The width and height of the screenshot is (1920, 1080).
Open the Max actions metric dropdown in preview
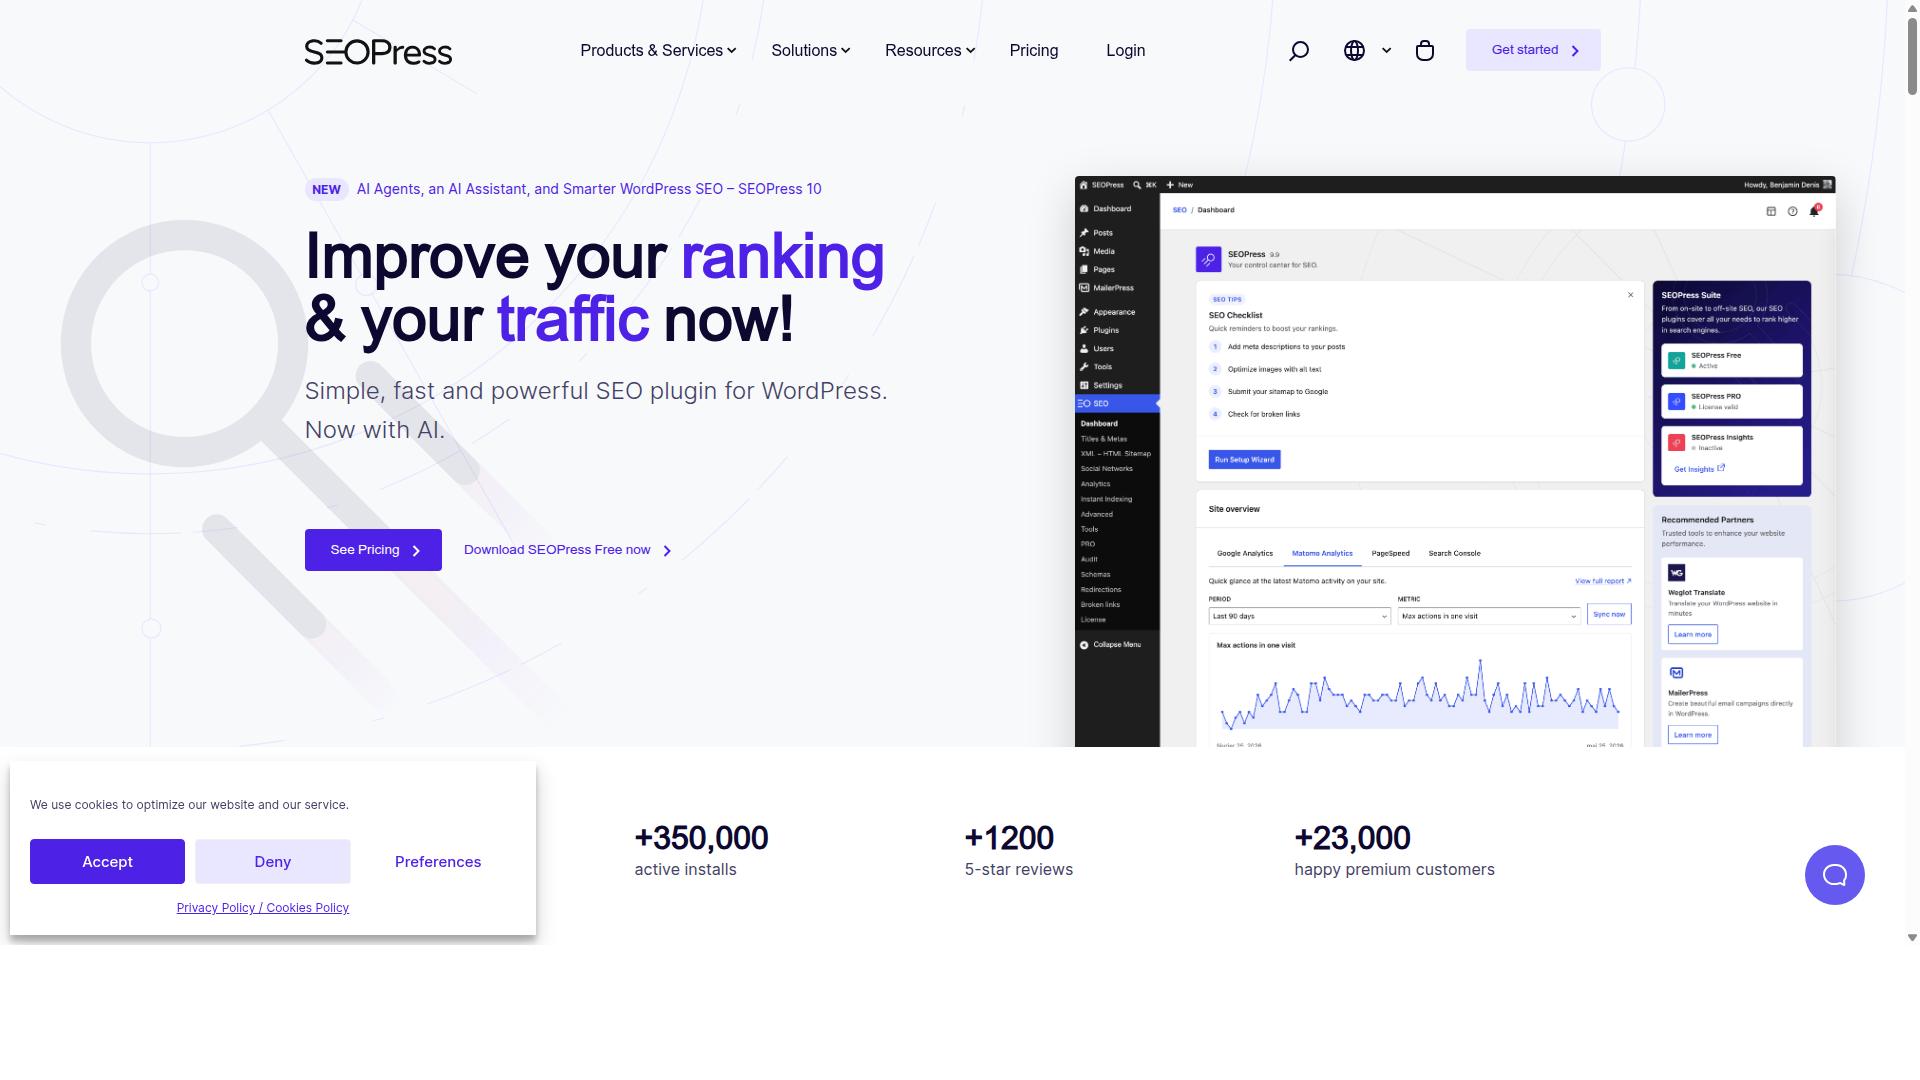click(x=1488, y=616)
